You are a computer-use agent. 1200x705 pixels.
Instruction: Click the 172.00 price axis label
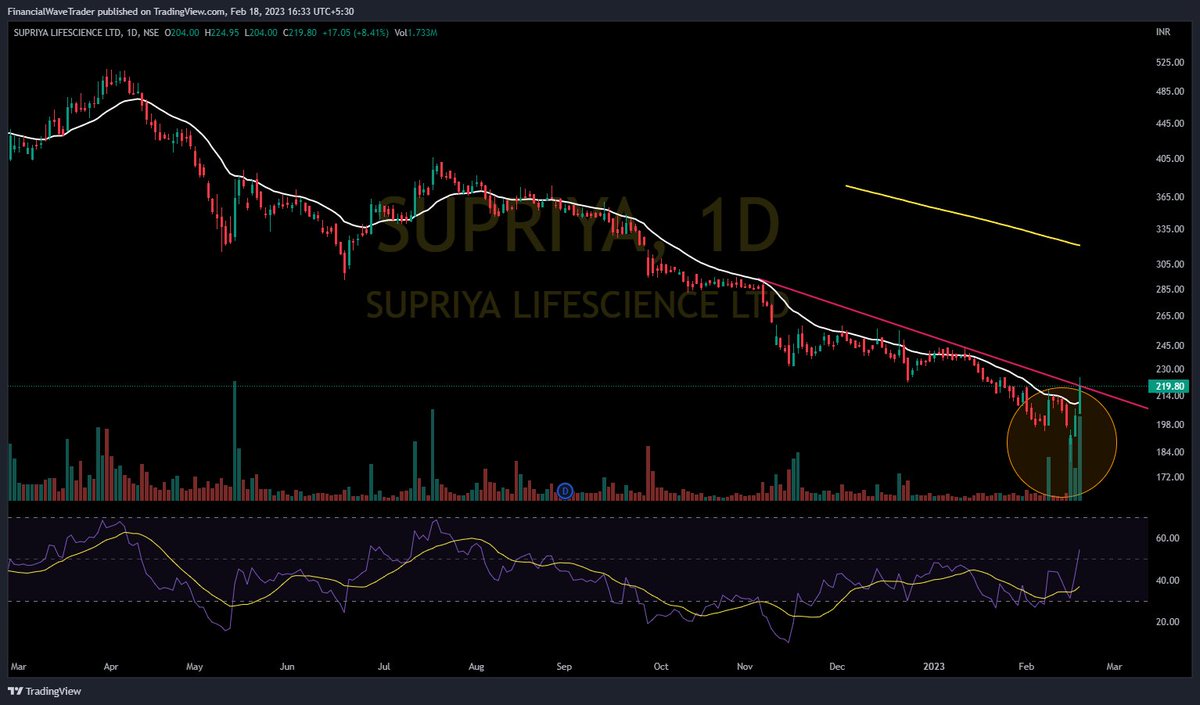click(1169, 477)
